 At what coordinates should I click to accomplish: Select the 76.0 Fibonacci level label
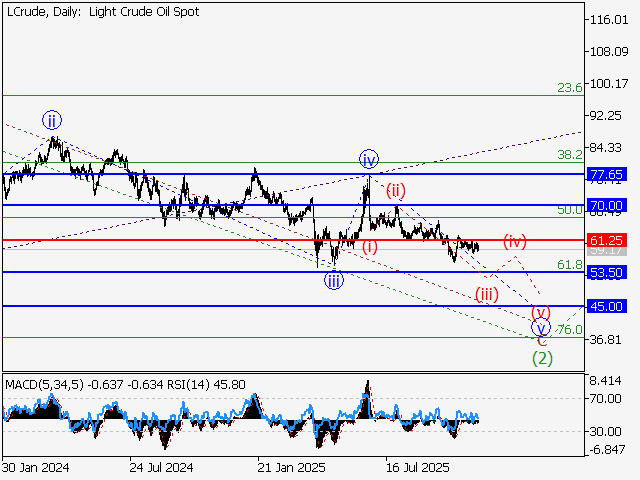click(569, 330)
